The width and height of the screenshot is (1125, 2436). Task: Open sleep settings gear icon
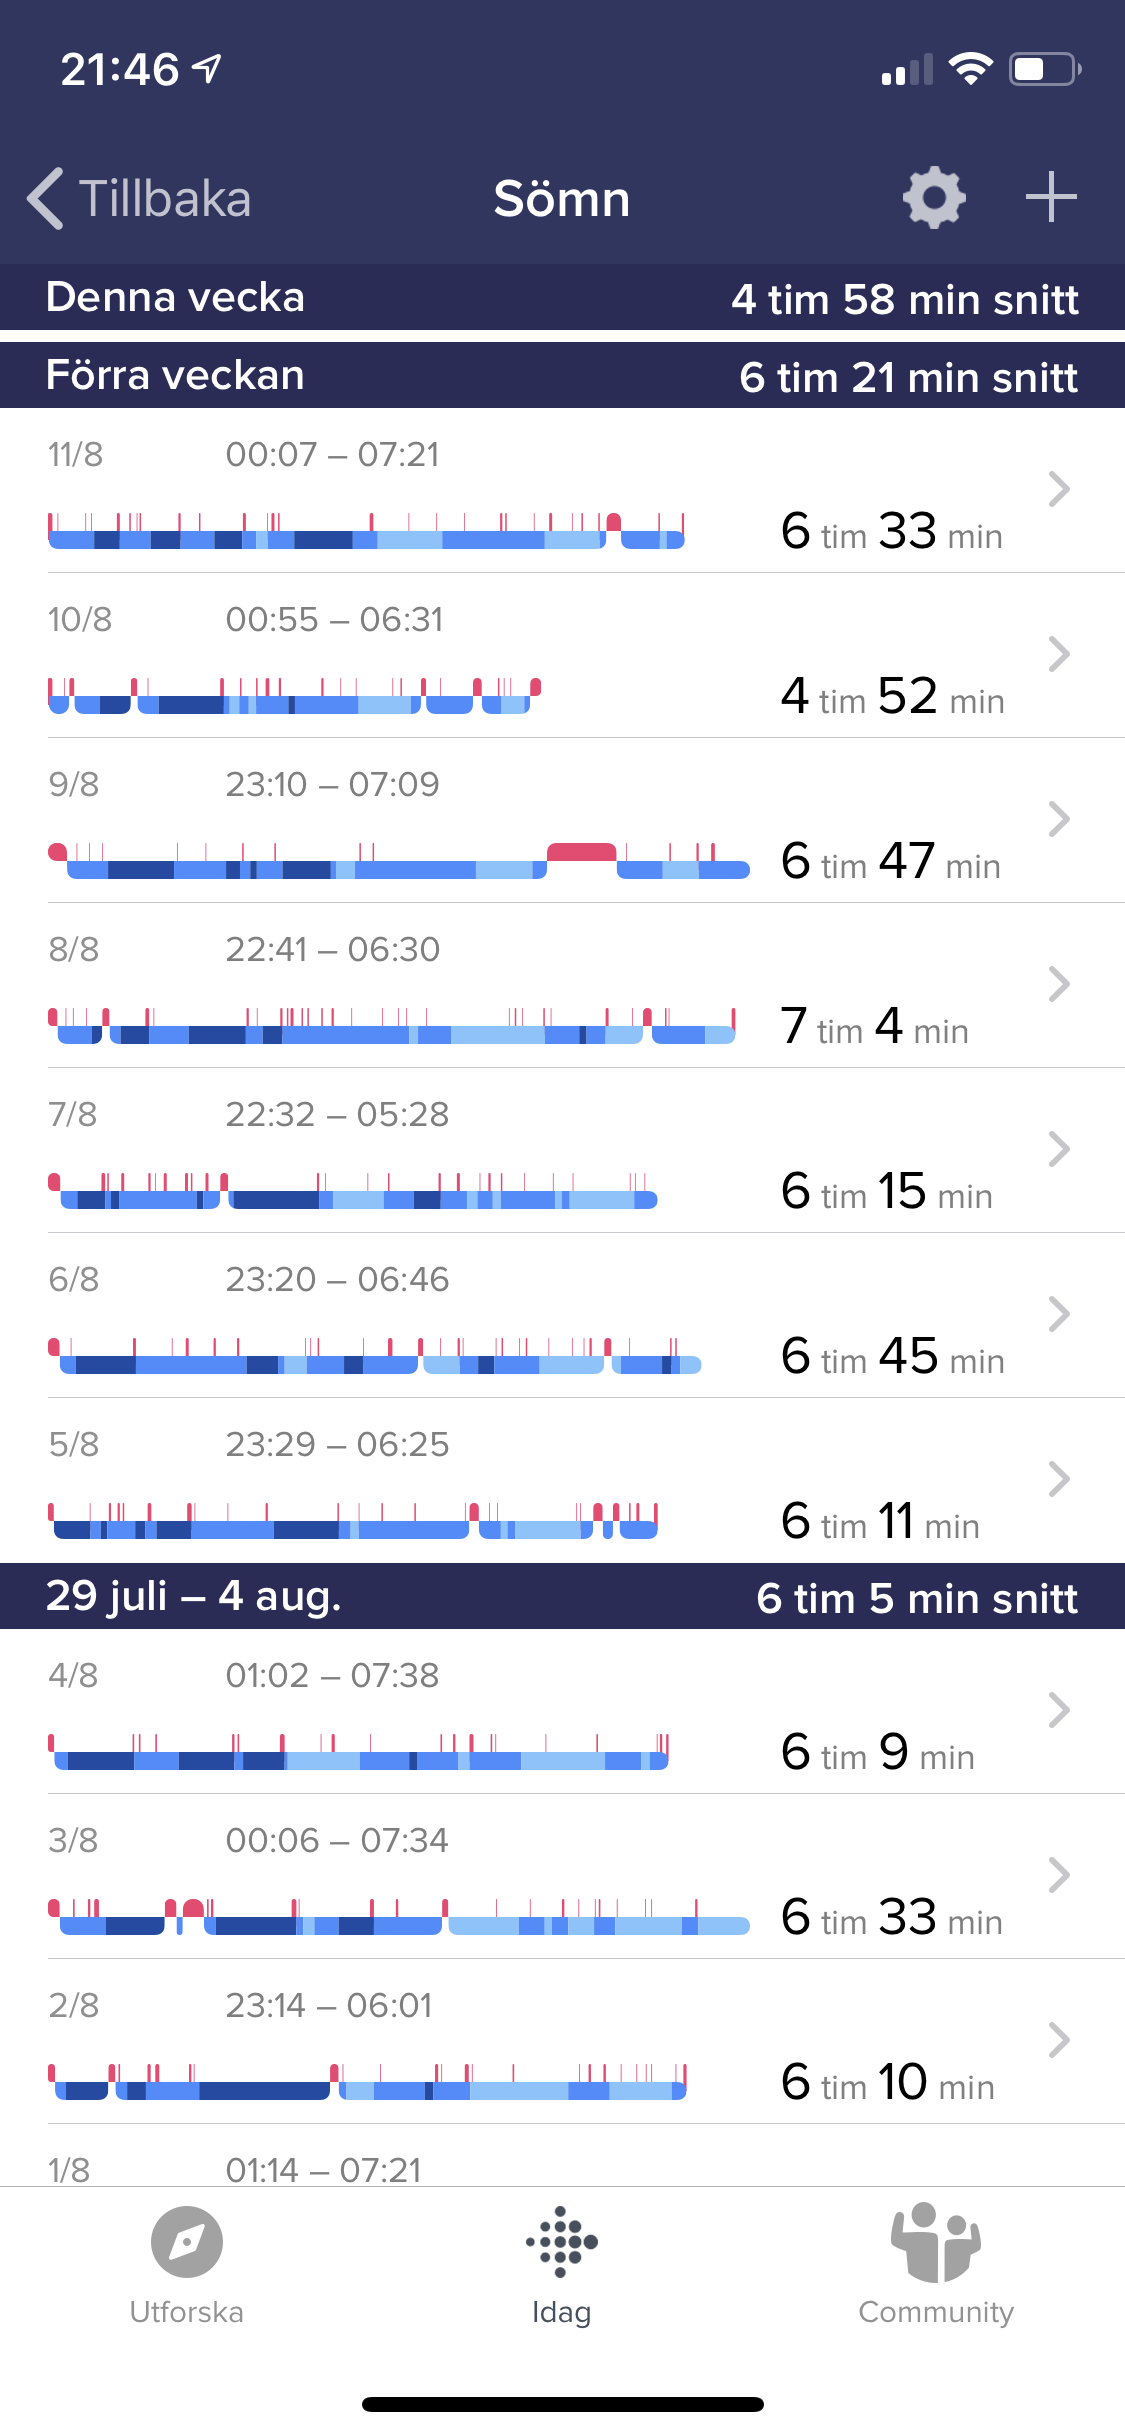point(934,197)
